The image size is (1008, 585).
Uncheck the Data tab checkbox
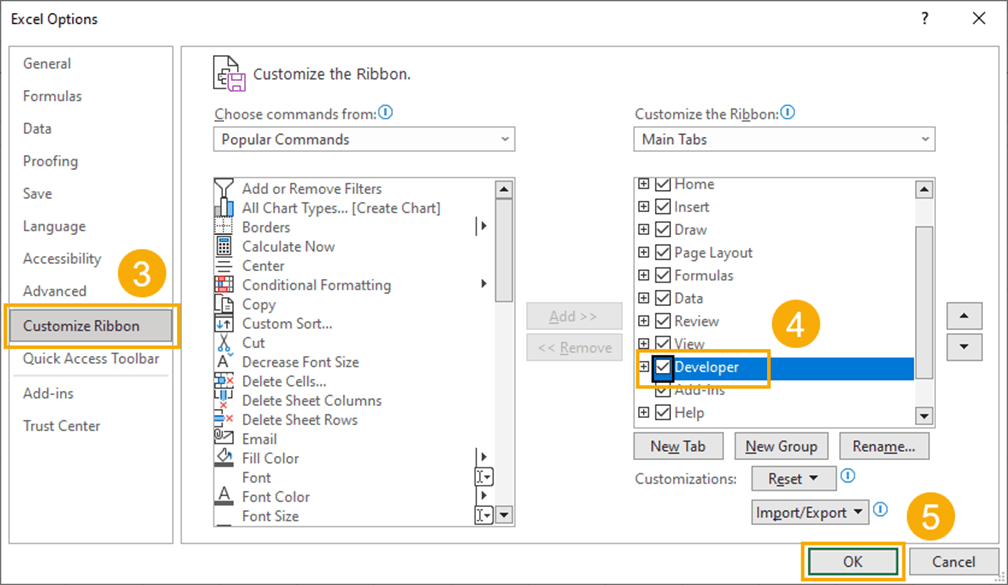click(x=663, y=298)
